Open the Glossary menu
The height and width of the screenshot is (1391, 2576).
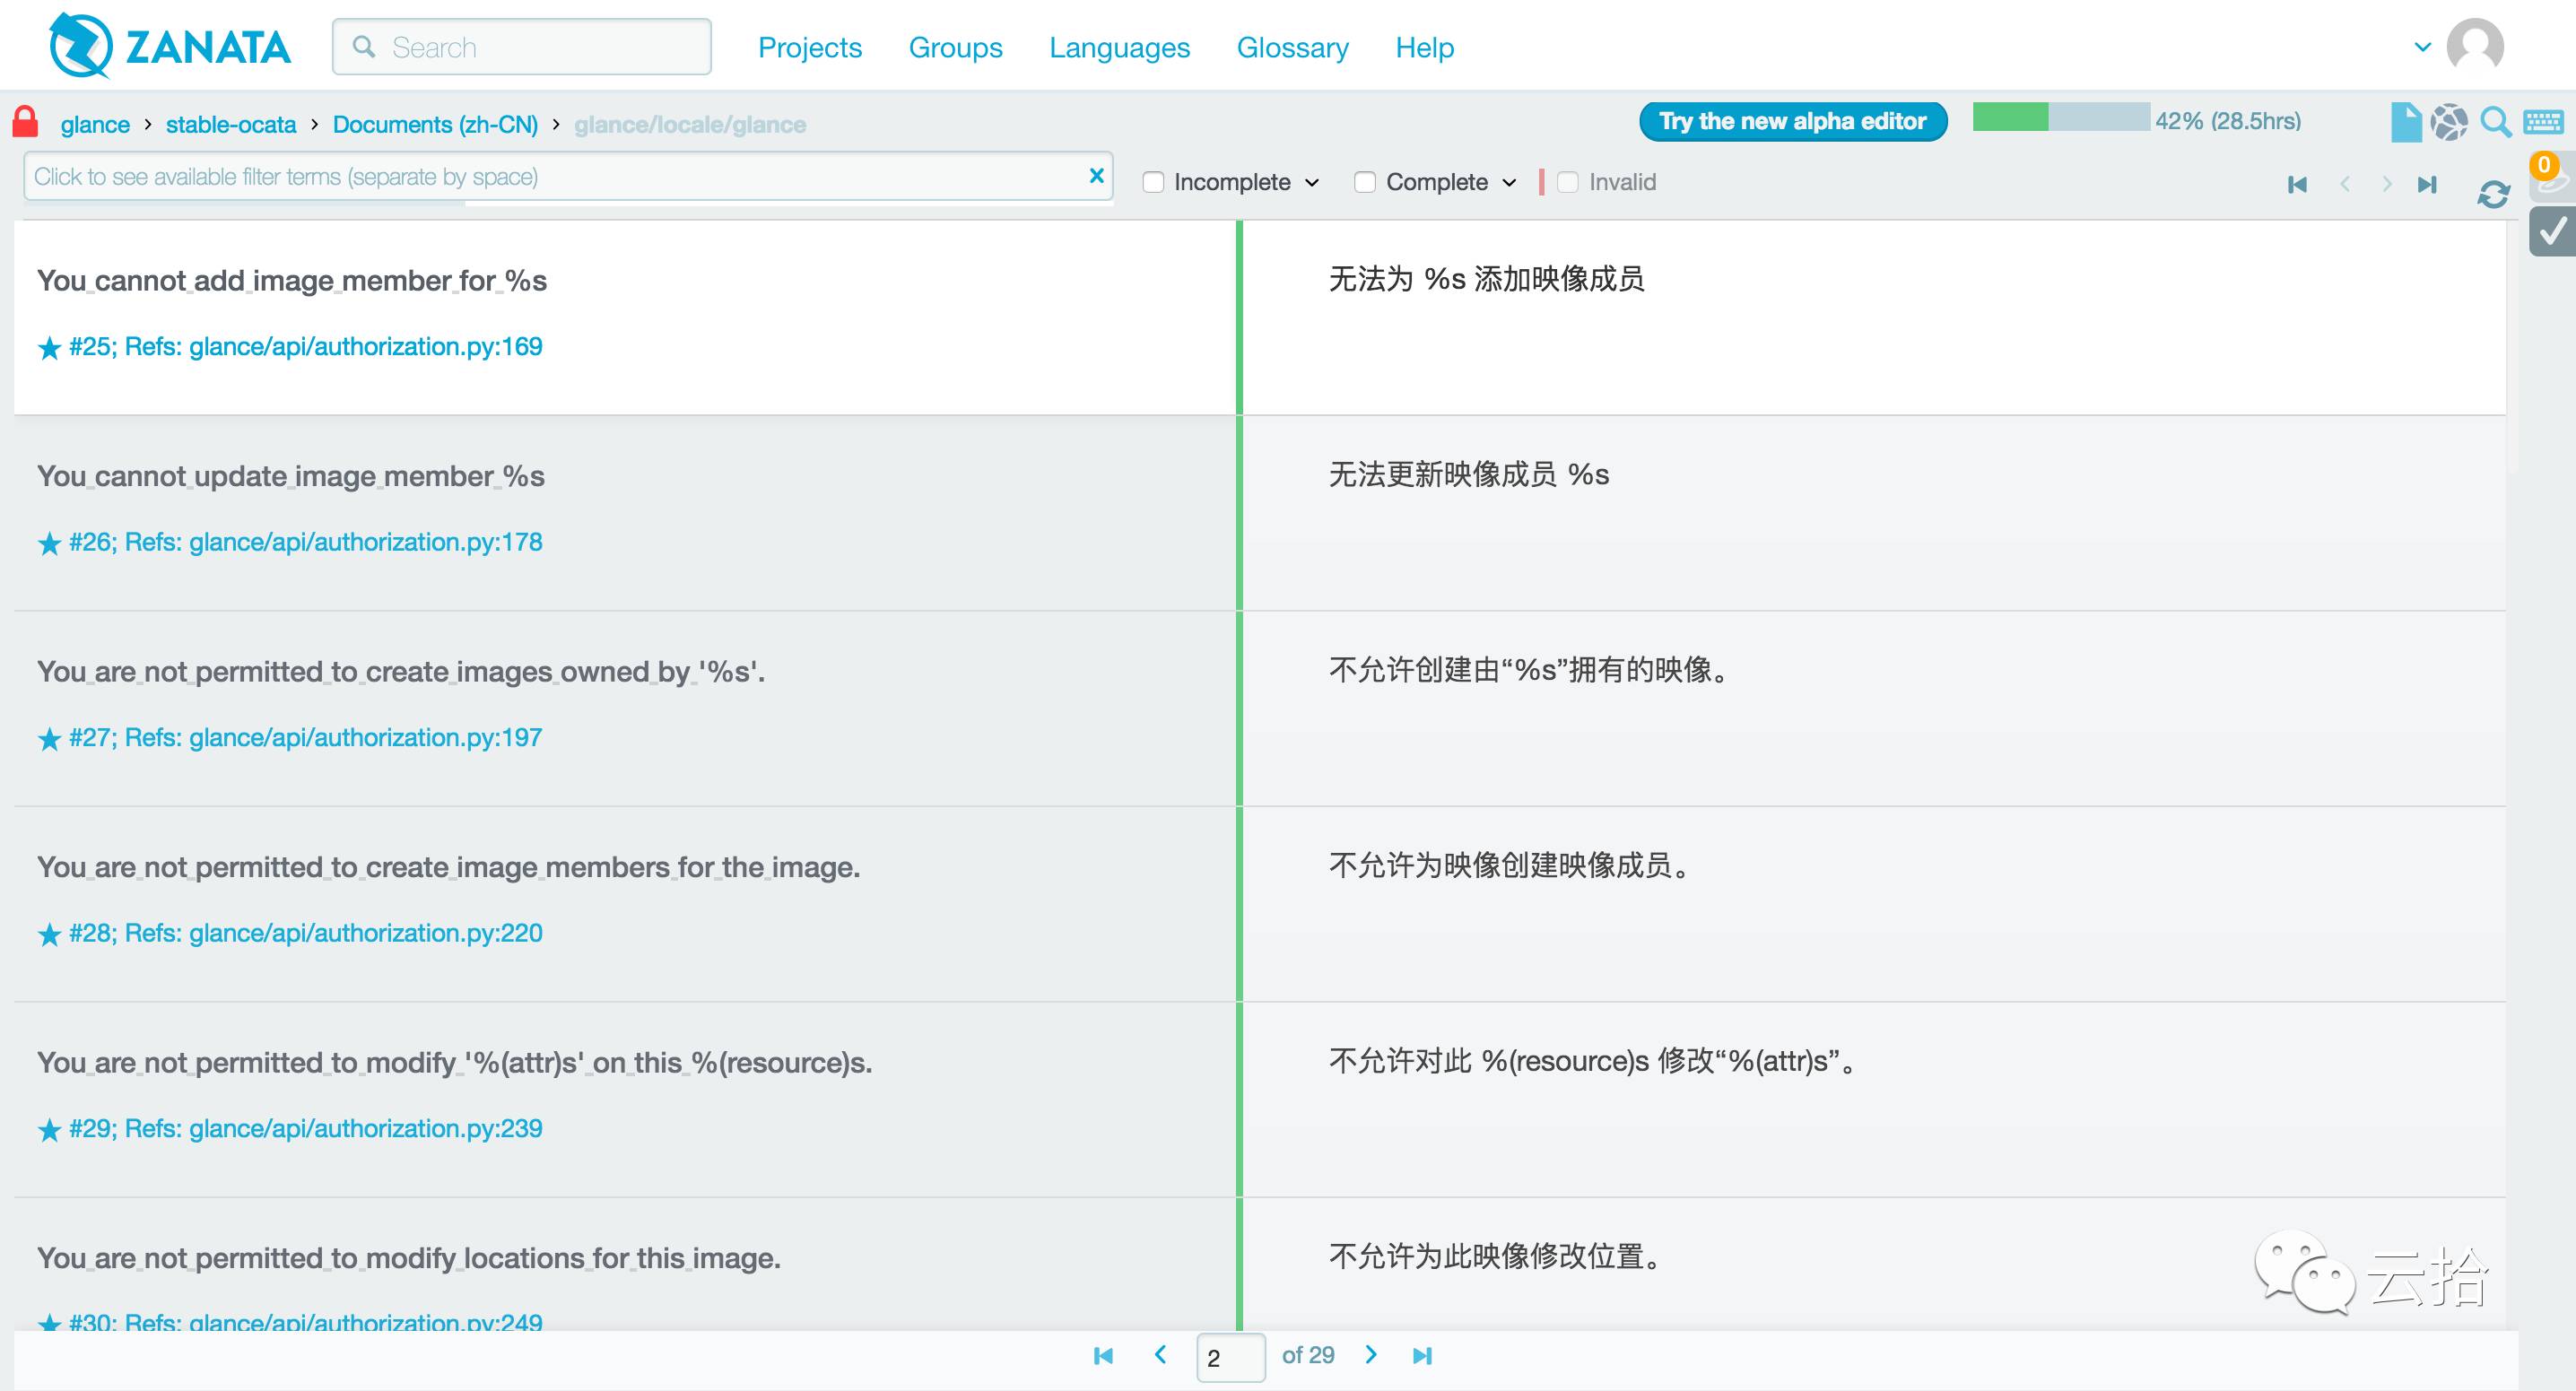coord(1292,47)
